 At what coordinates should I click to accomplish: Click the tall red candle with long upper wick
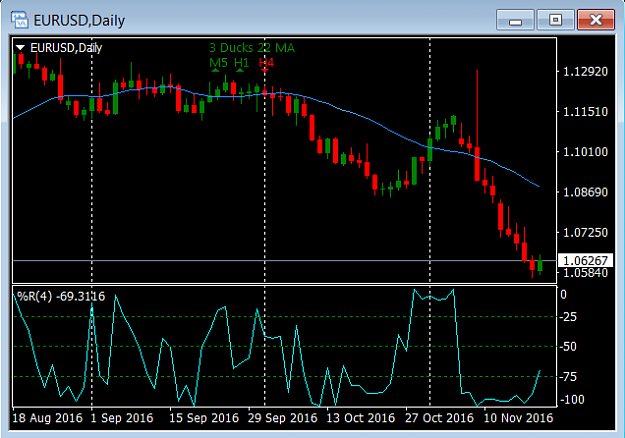tap(477, 163)
